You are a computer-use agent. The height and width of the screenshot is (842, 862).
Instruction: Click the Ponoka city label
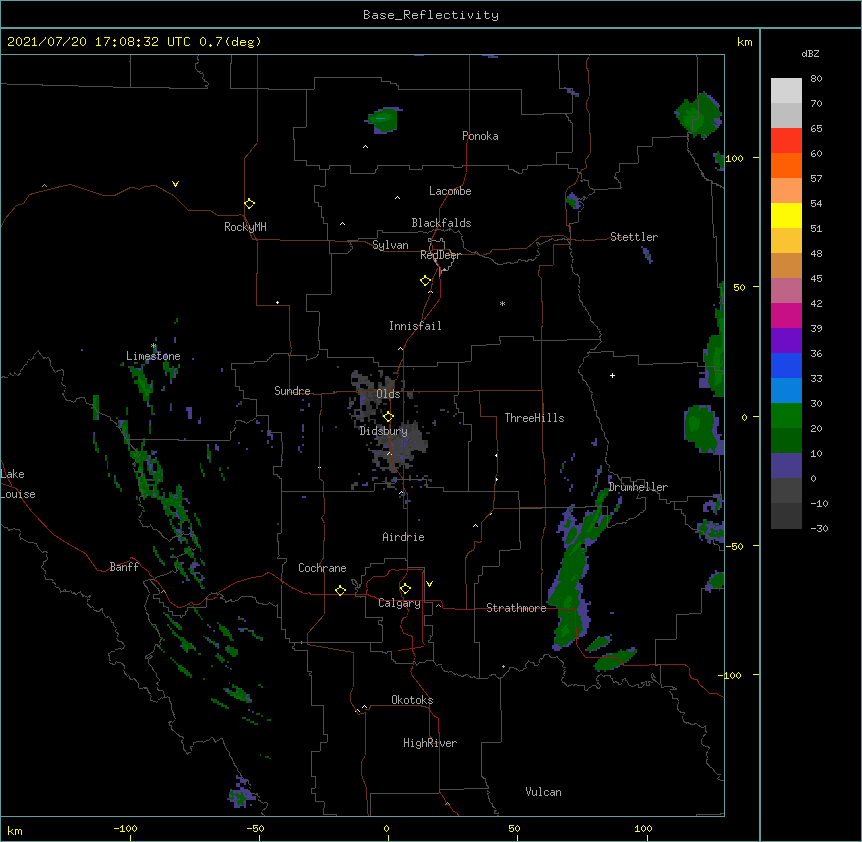(480, 136)
